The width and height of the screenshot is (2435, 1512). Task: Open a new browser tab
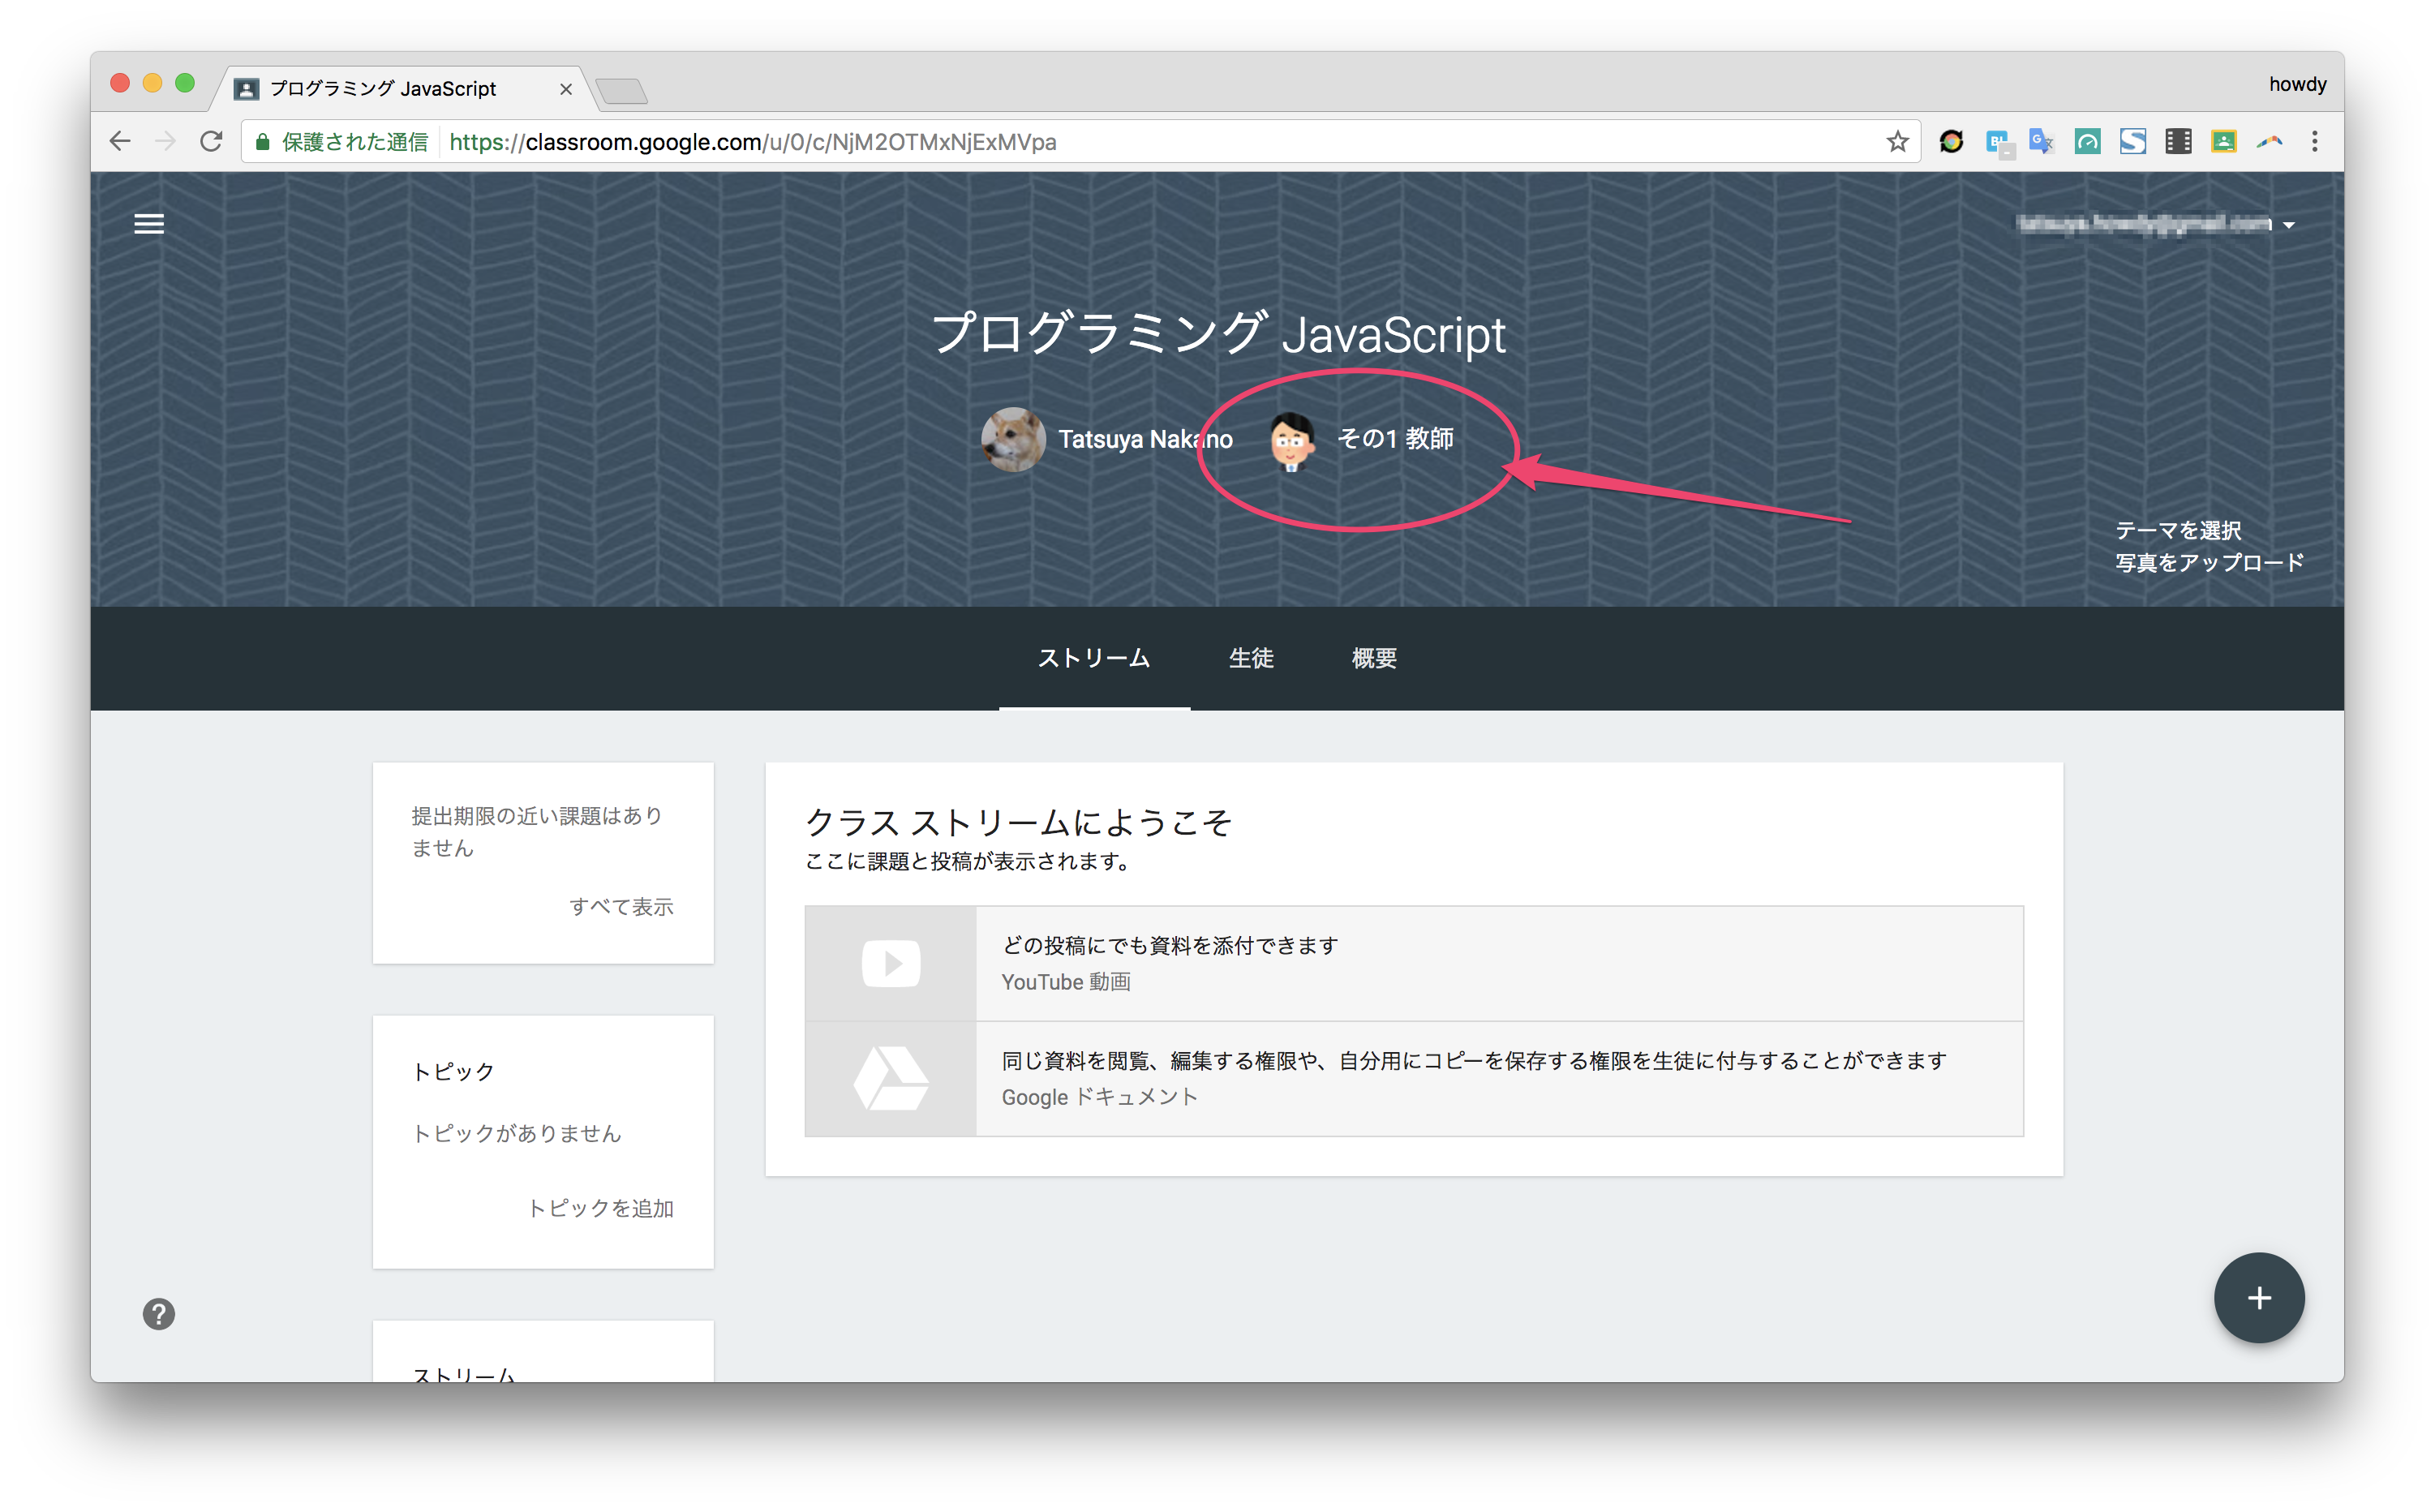tap(622, 91)
